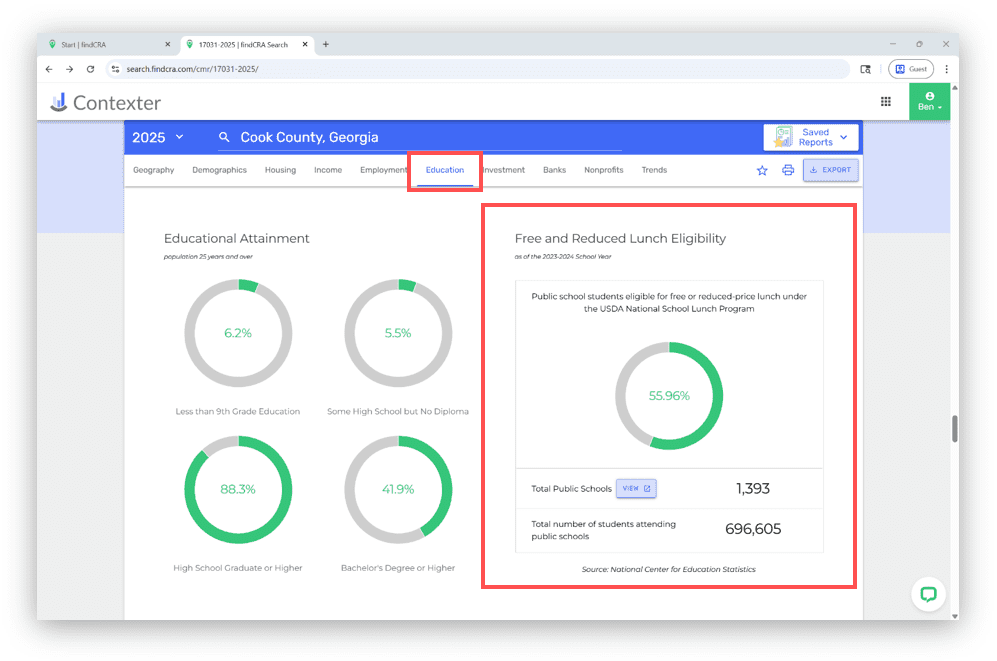Screen dimensions: 997x661
Task: Open new browser tab with plus icon
Action: pyautogui.click(x=326, y=44)
